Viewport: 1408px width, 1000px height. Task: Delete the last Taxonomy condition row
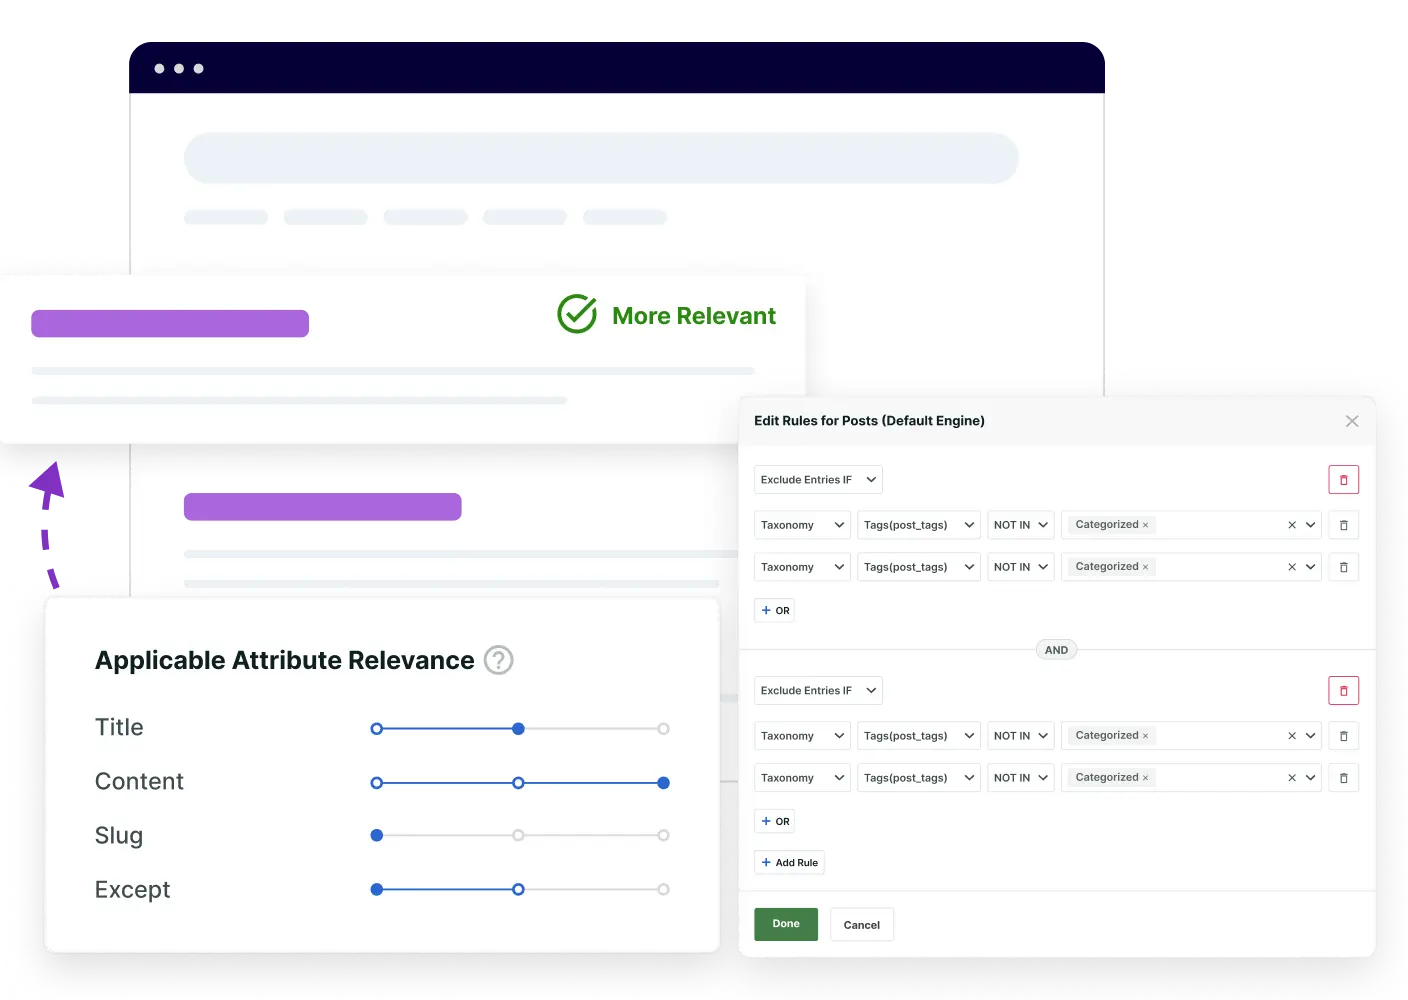[x=1344, y=777]
